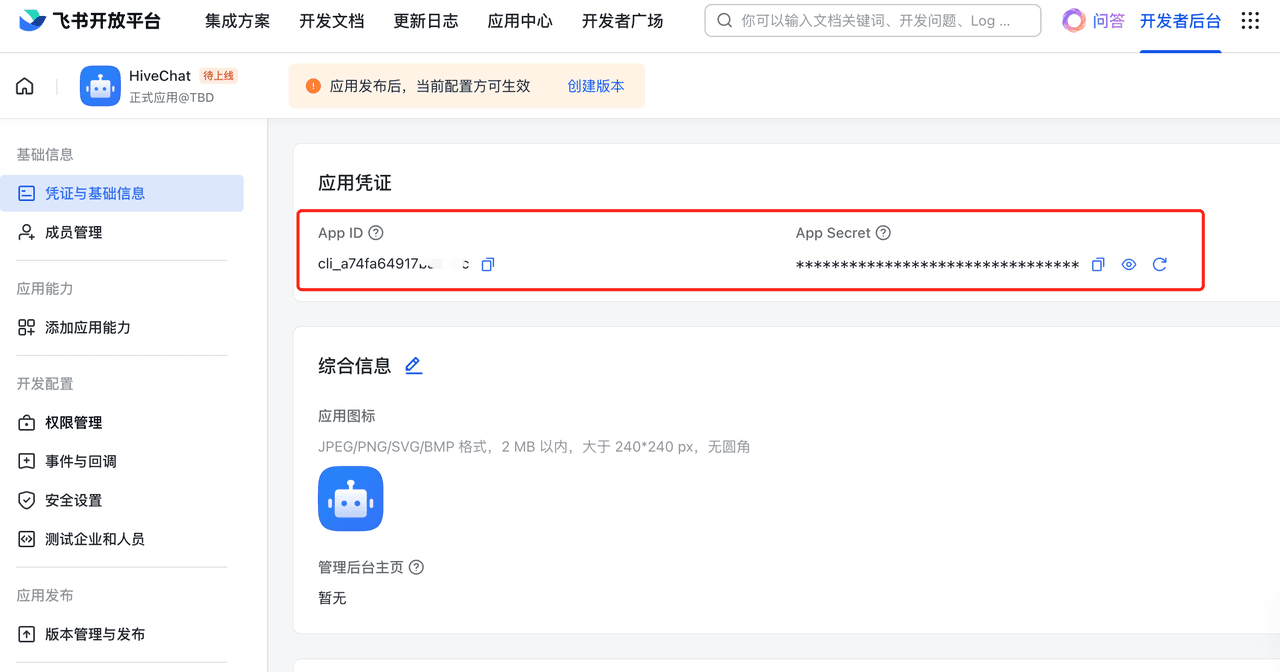
Task: Open 应用中心 menu
Action: click(520, 21)
